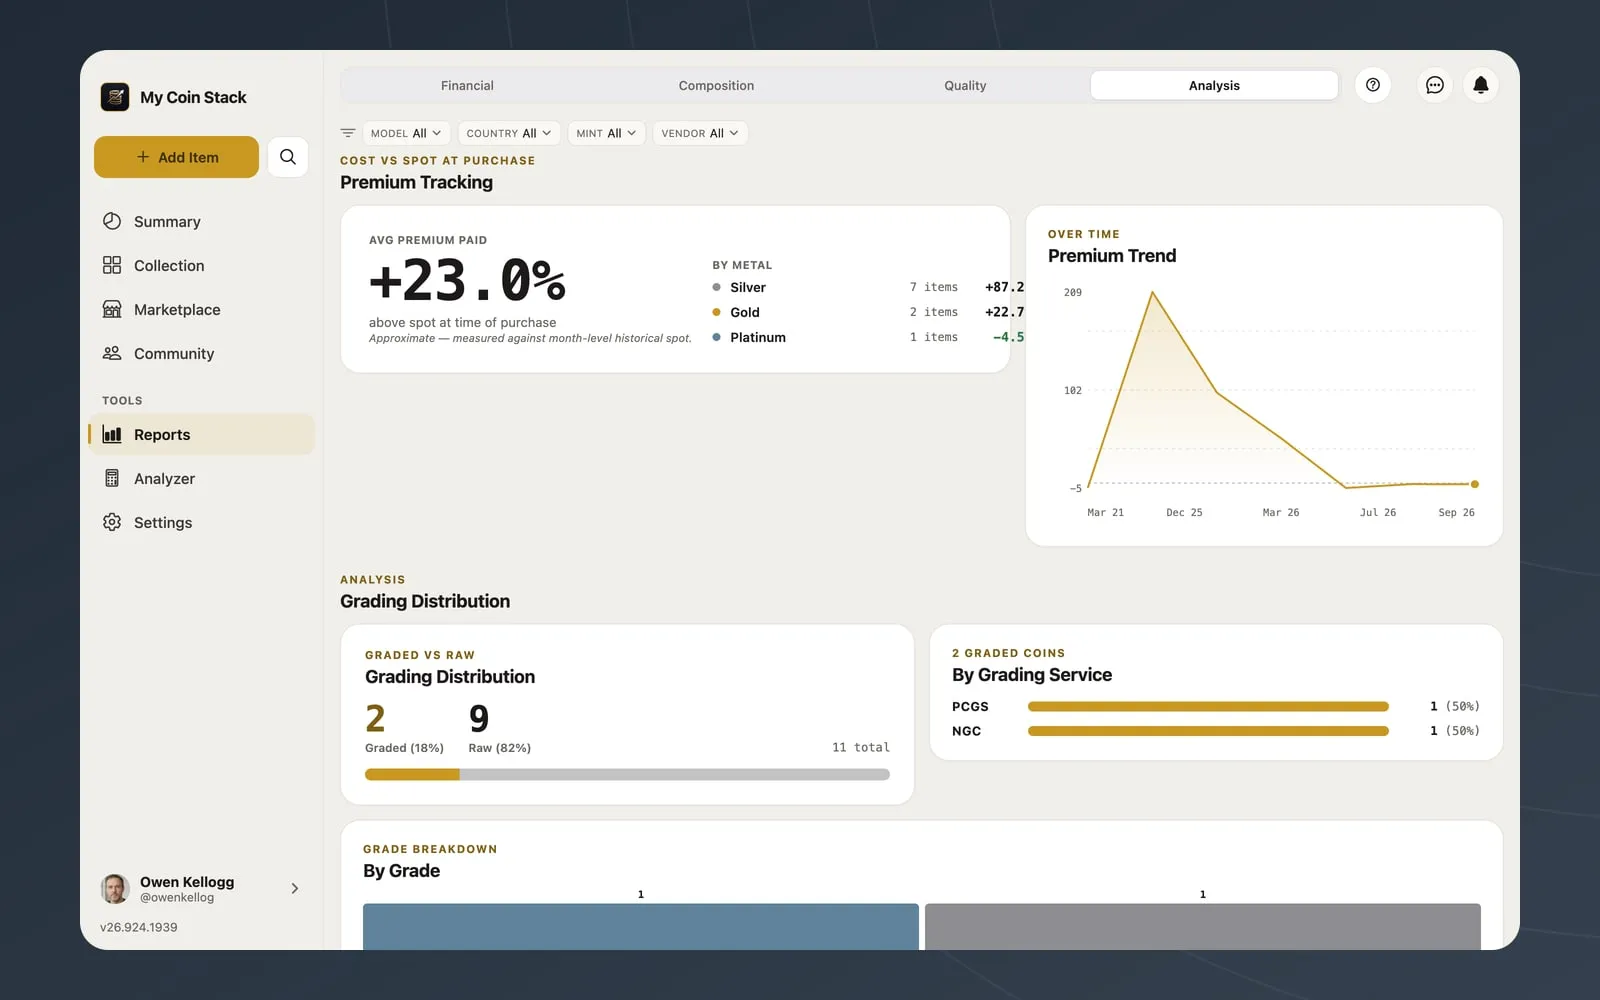Open chat feedback bubble icon

click(x=1435, y=85)
